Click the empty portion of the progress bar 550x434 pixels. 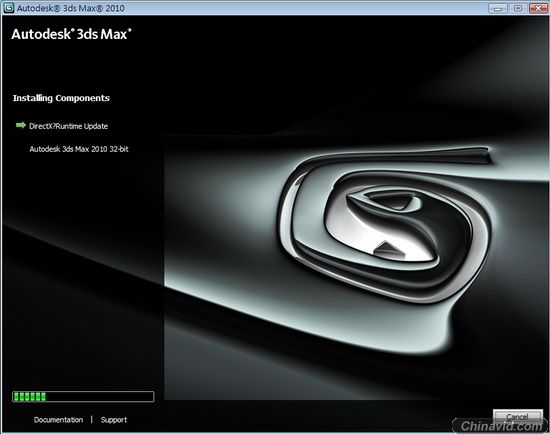[100, 396]
